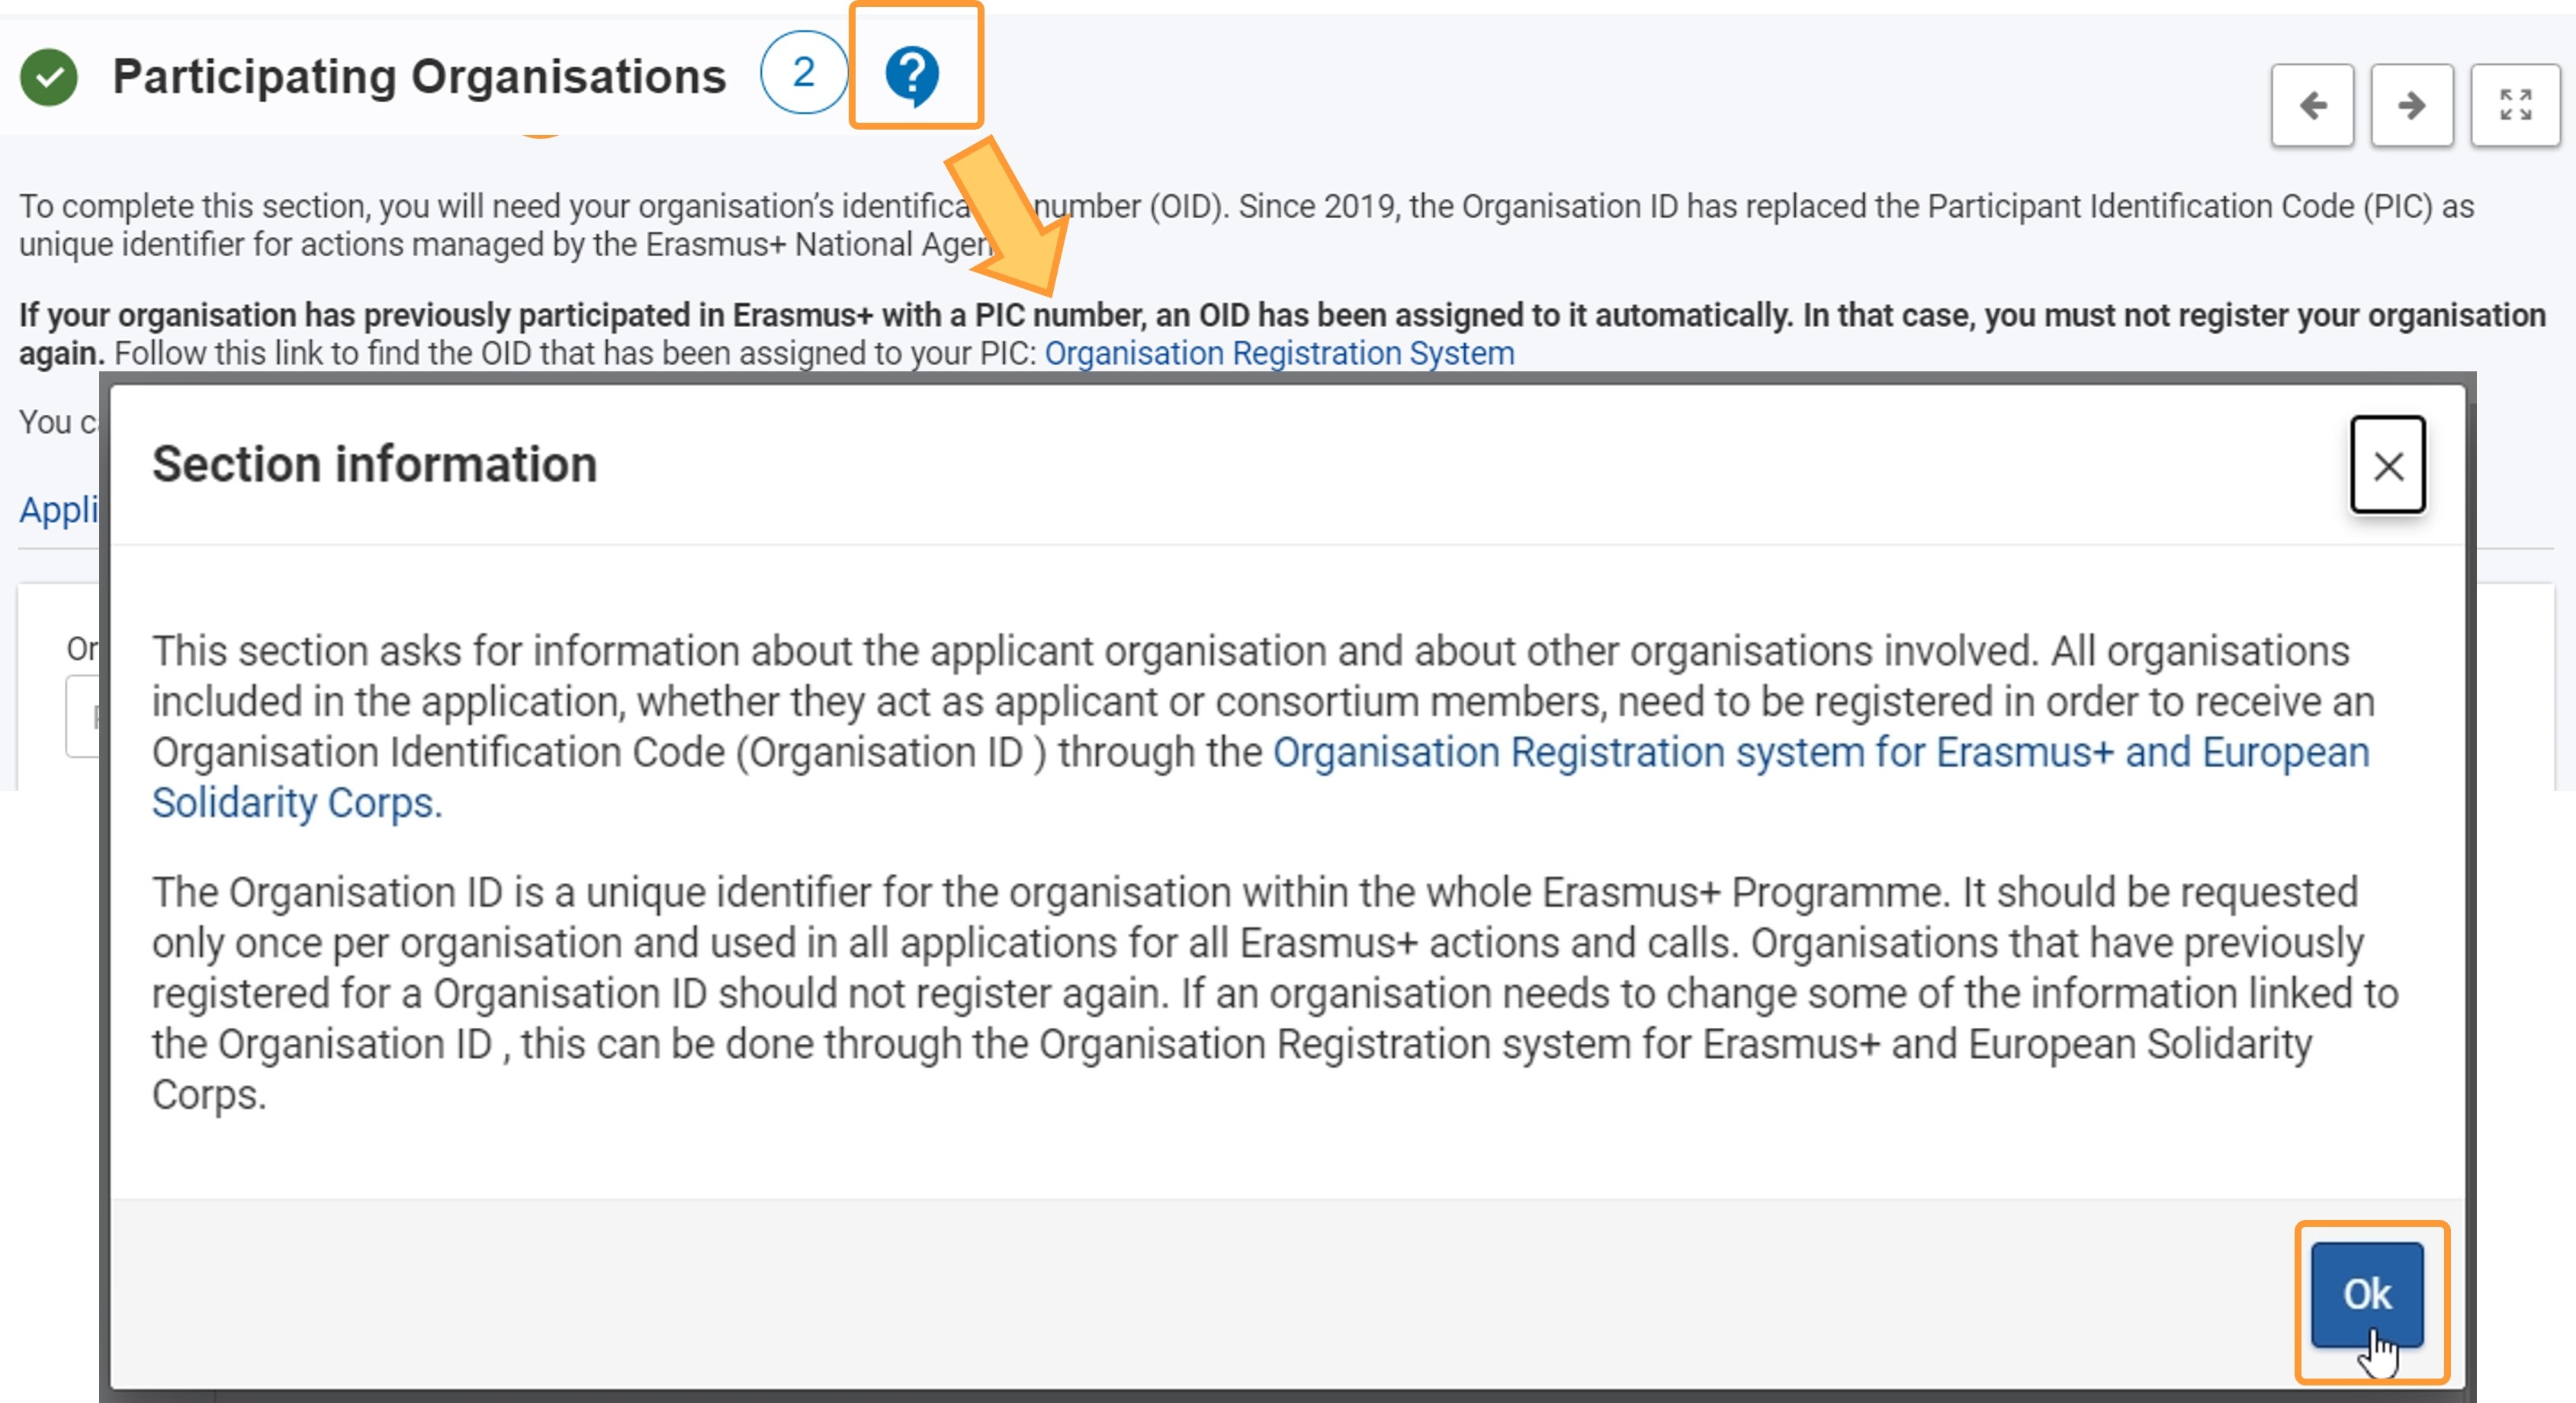
Task: Click the Section information dialog title
Action: [x=375, y=465]
